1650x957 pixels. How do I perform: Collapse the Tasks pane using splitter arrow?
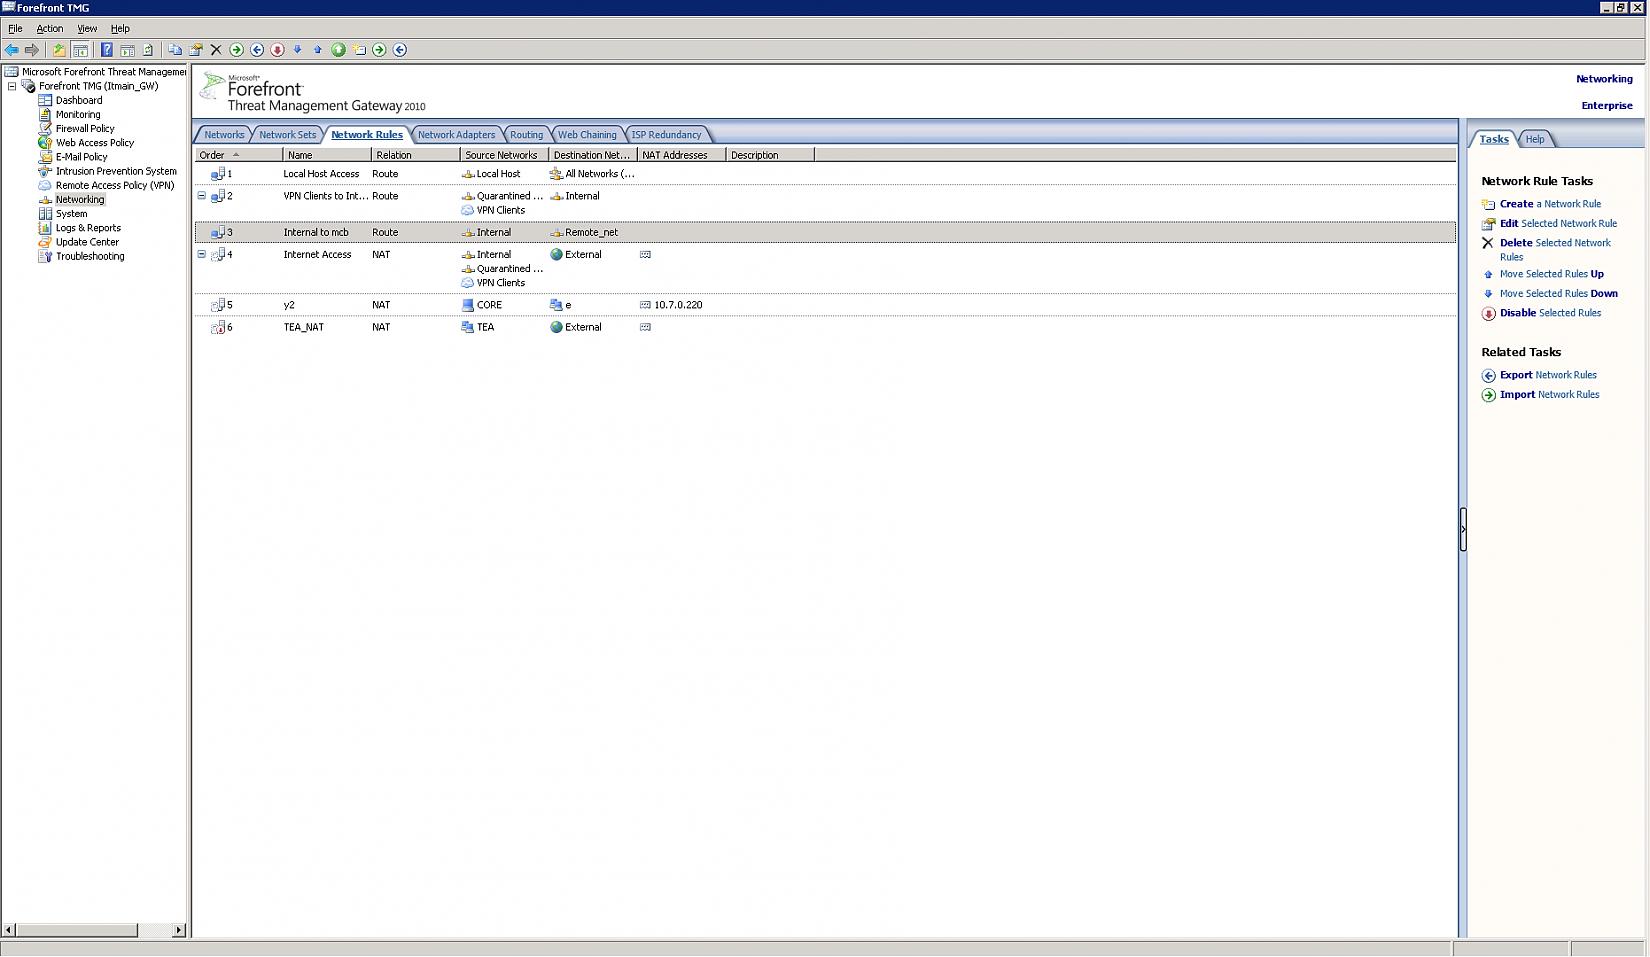[1463, 529]
